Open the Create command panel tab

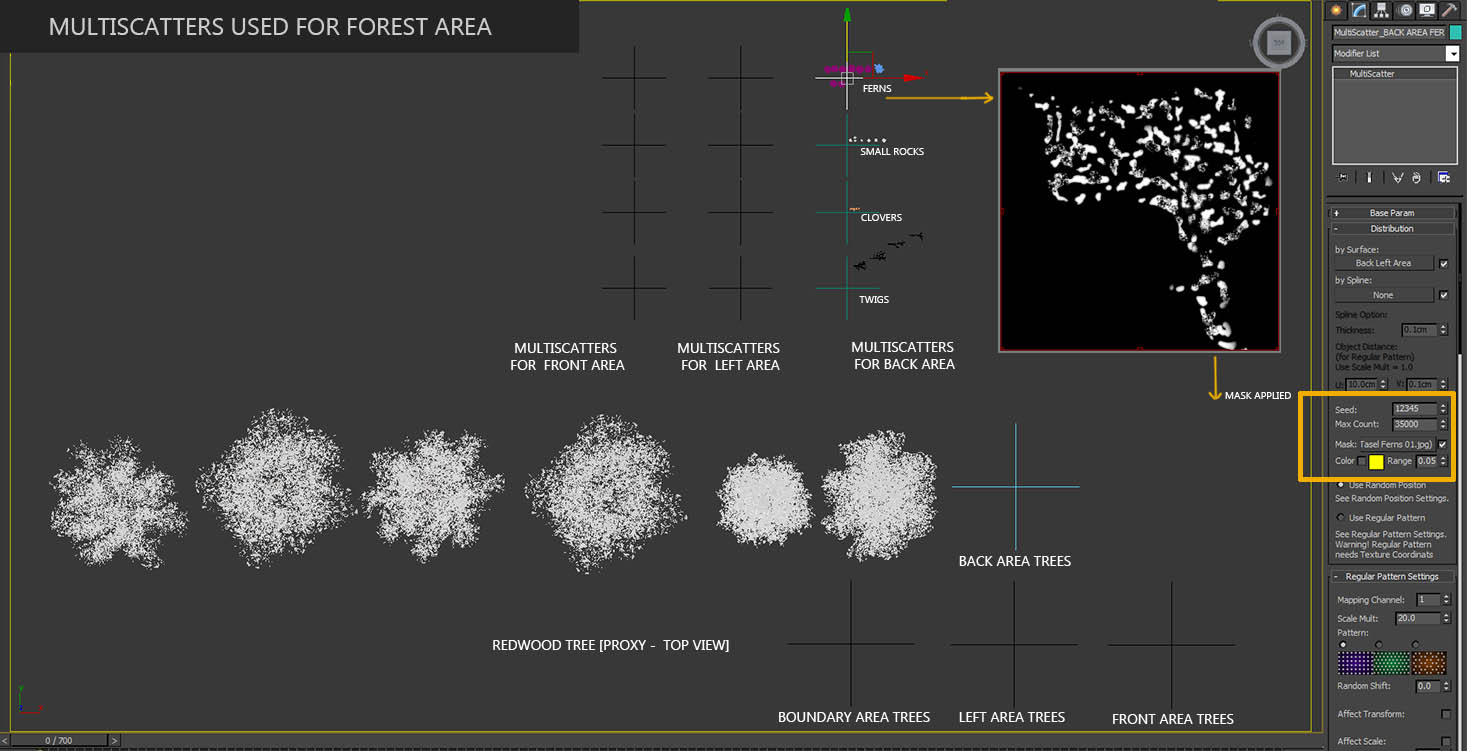(x=1338, y=10)
